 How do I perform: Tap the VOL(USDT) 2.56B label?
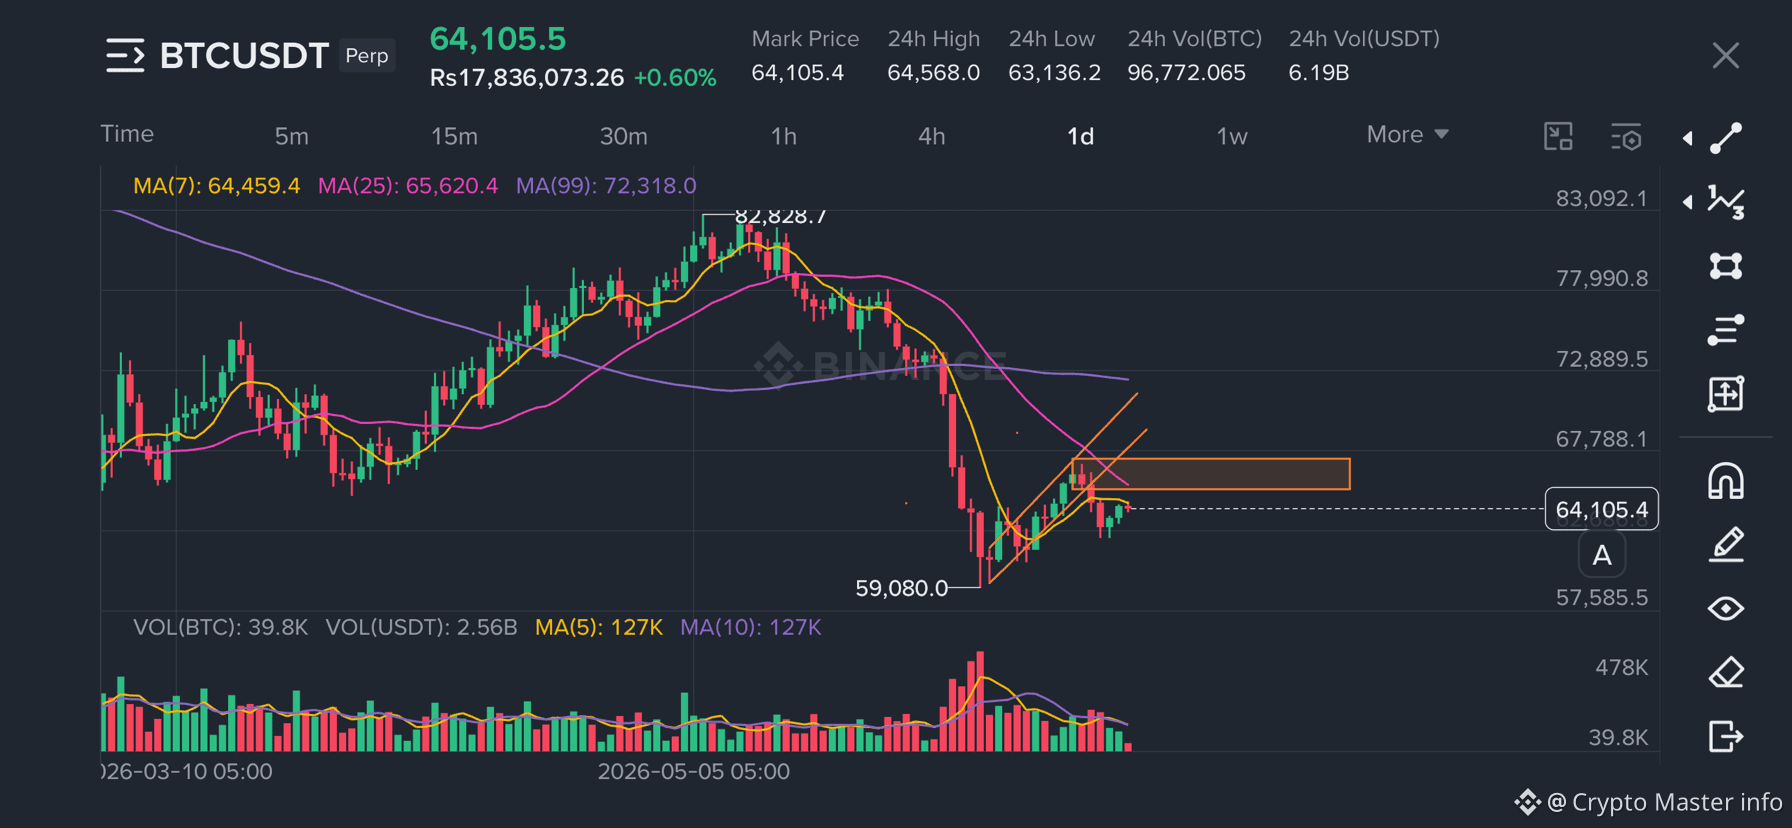[421, 628]
